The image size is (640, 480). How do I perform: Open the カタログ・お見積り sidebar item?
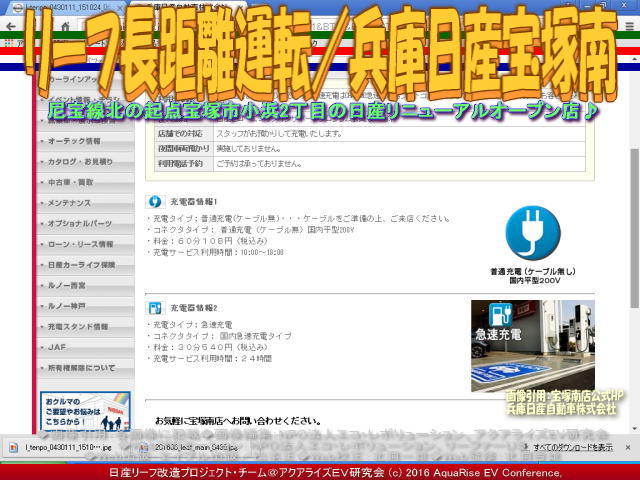tap(85, 162)
